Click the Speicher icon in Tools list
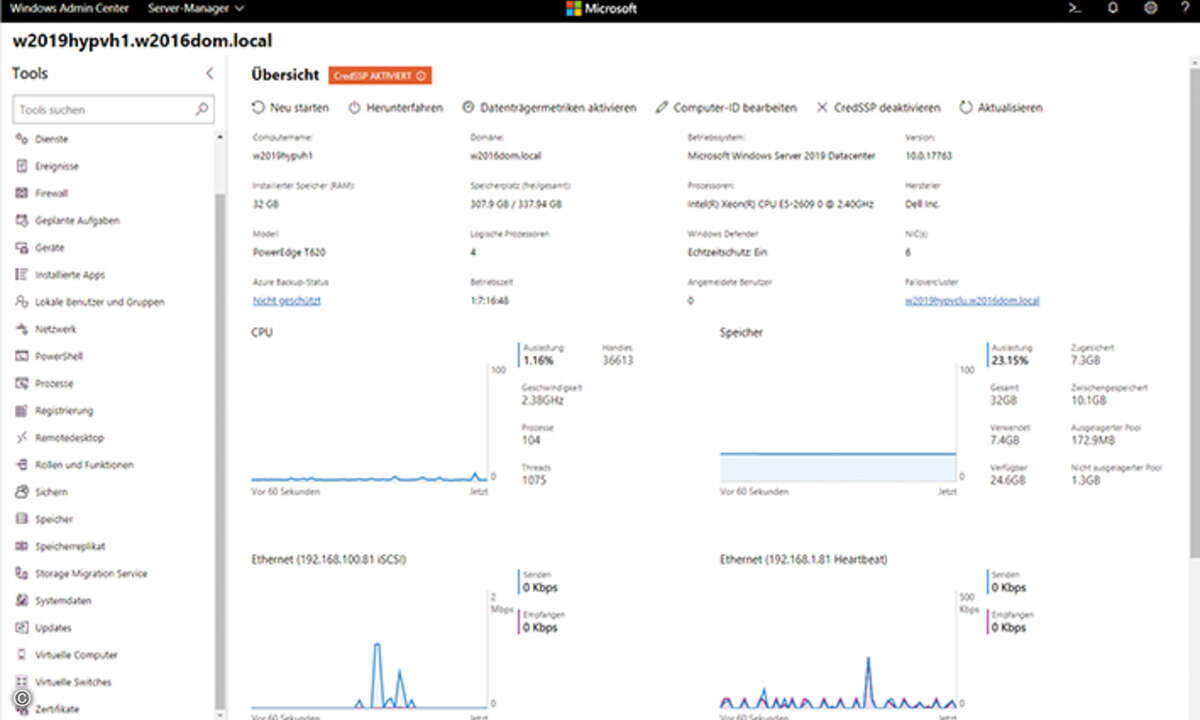1200x720 pixels. pyautogui.click(x=22, y=519)
